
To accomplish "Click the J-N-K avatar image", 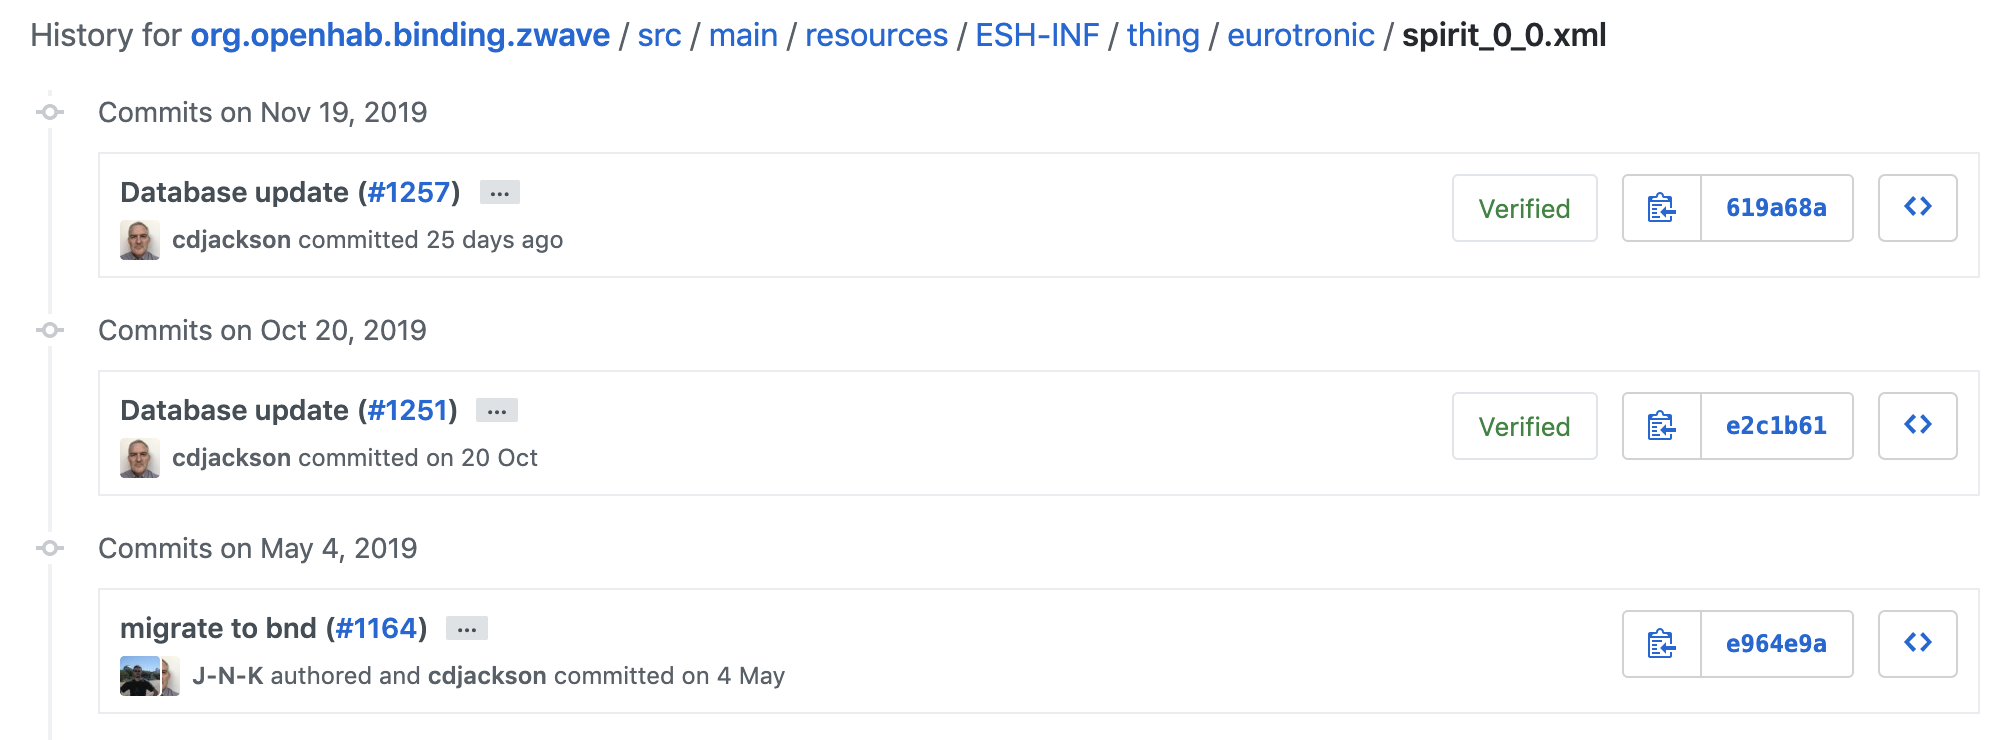I will 139,676.
